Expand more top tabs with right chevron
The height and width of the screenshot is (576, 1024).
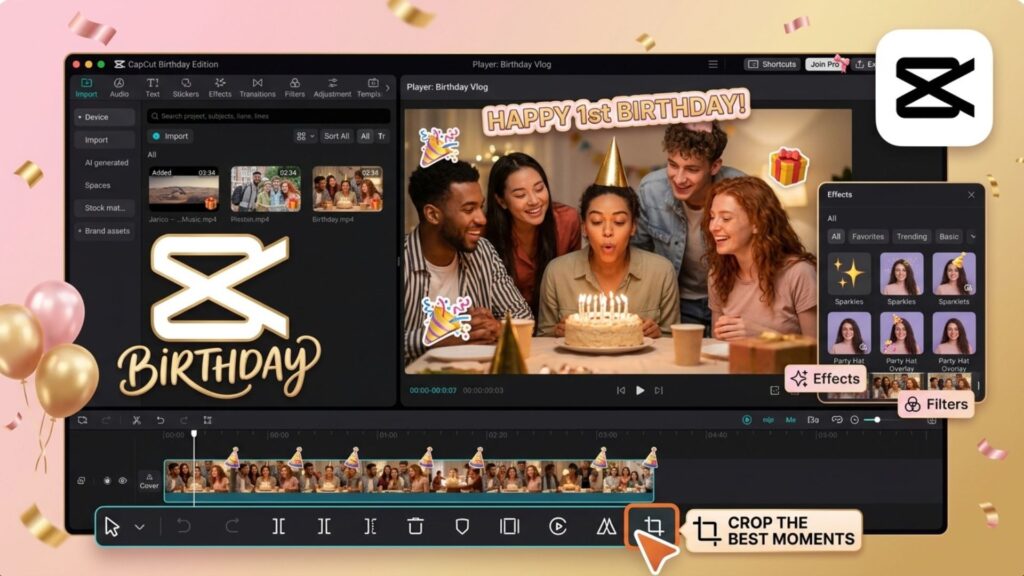387,88
